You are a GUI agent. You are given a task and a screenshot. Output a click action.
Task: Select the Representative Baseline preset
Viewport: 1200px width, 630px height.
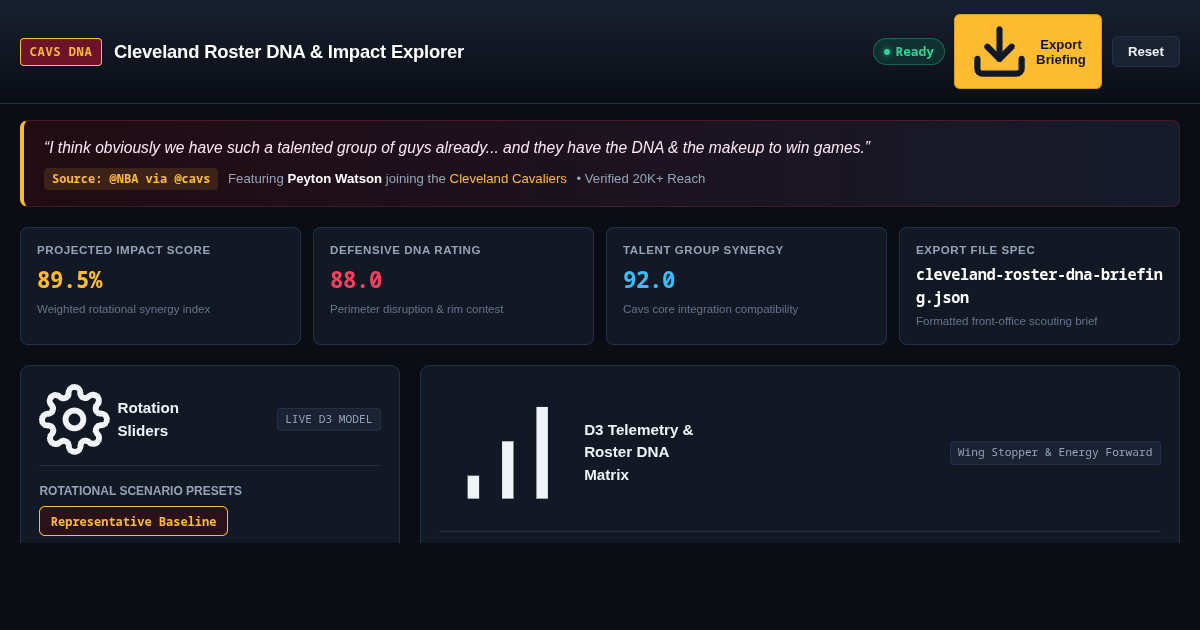point(133,521)
